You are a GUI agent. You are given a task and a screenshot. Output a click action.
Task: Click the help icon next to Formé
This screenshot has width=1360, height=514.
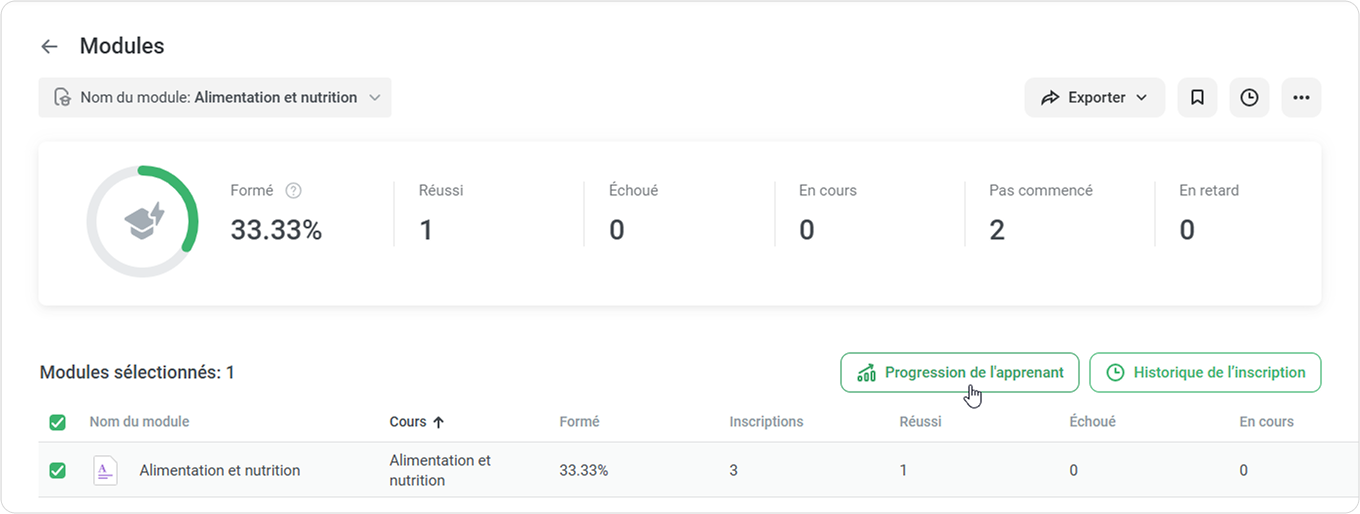tap(293, 190)
